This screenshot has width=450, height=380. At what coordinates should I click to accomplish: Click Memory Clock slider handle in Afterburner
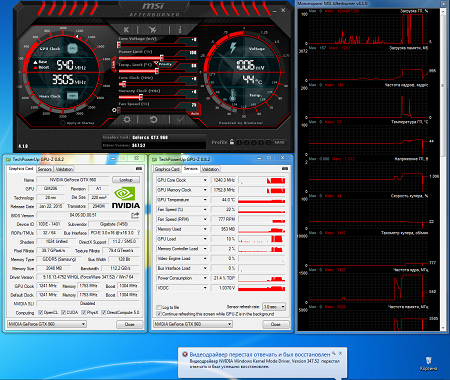pyautogui.click(x=141, y=97)
